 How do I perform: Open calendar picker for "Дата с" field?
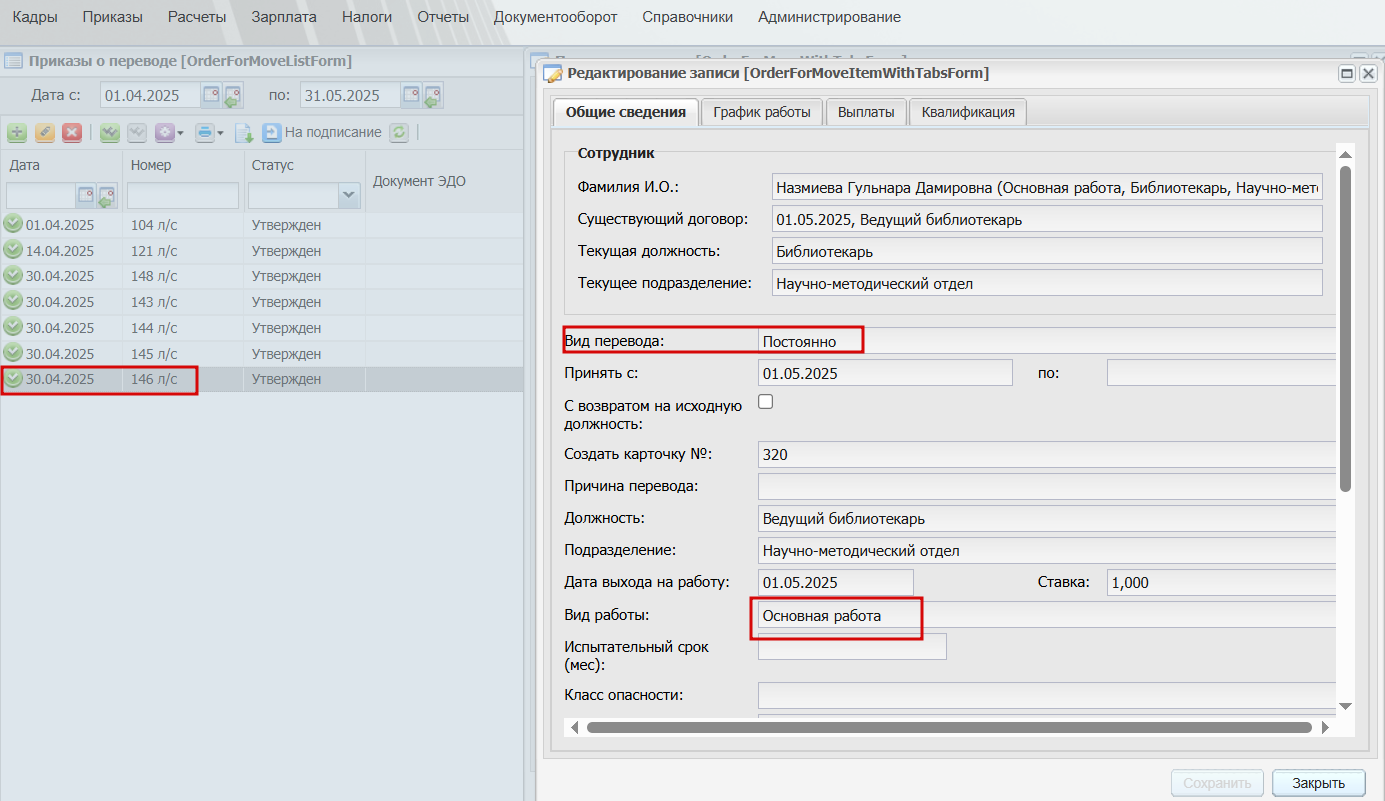click(211, 96)
